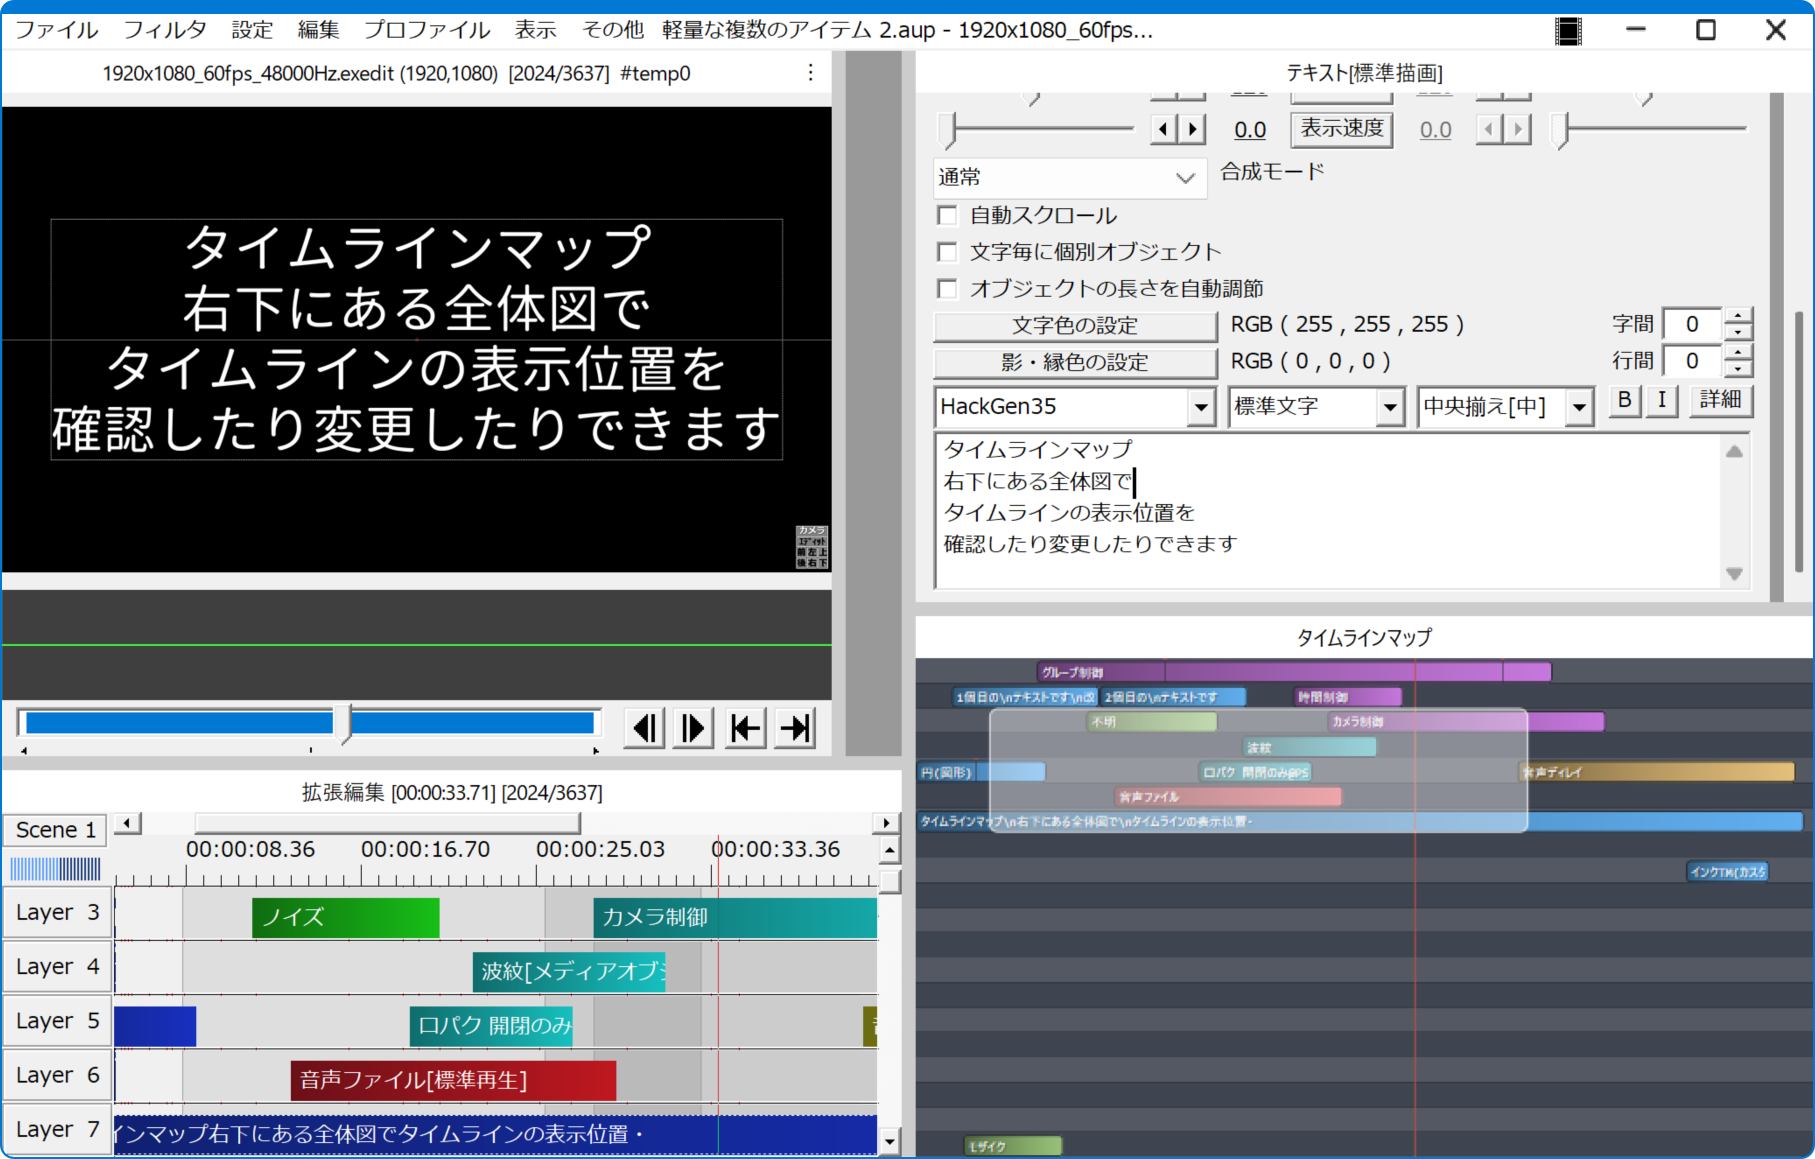Open the フィルタ menu
Screen dimensions: 1815x1159
pos(165,30)
